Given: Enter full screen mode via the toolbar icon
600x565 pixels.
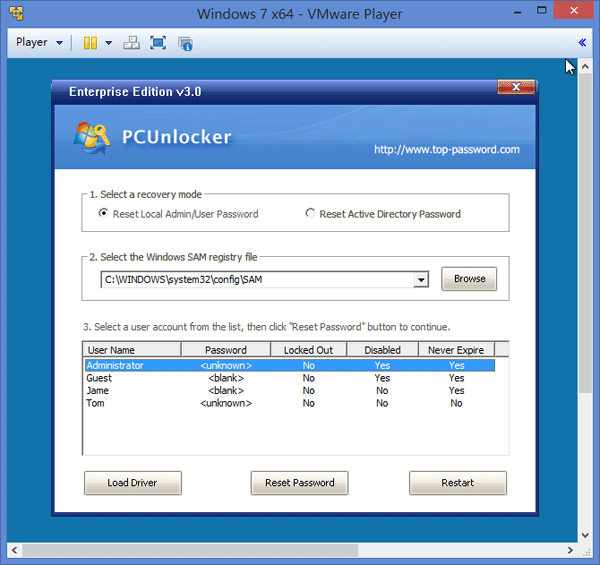Looking at the screenshot, I should tap(158, 43).
